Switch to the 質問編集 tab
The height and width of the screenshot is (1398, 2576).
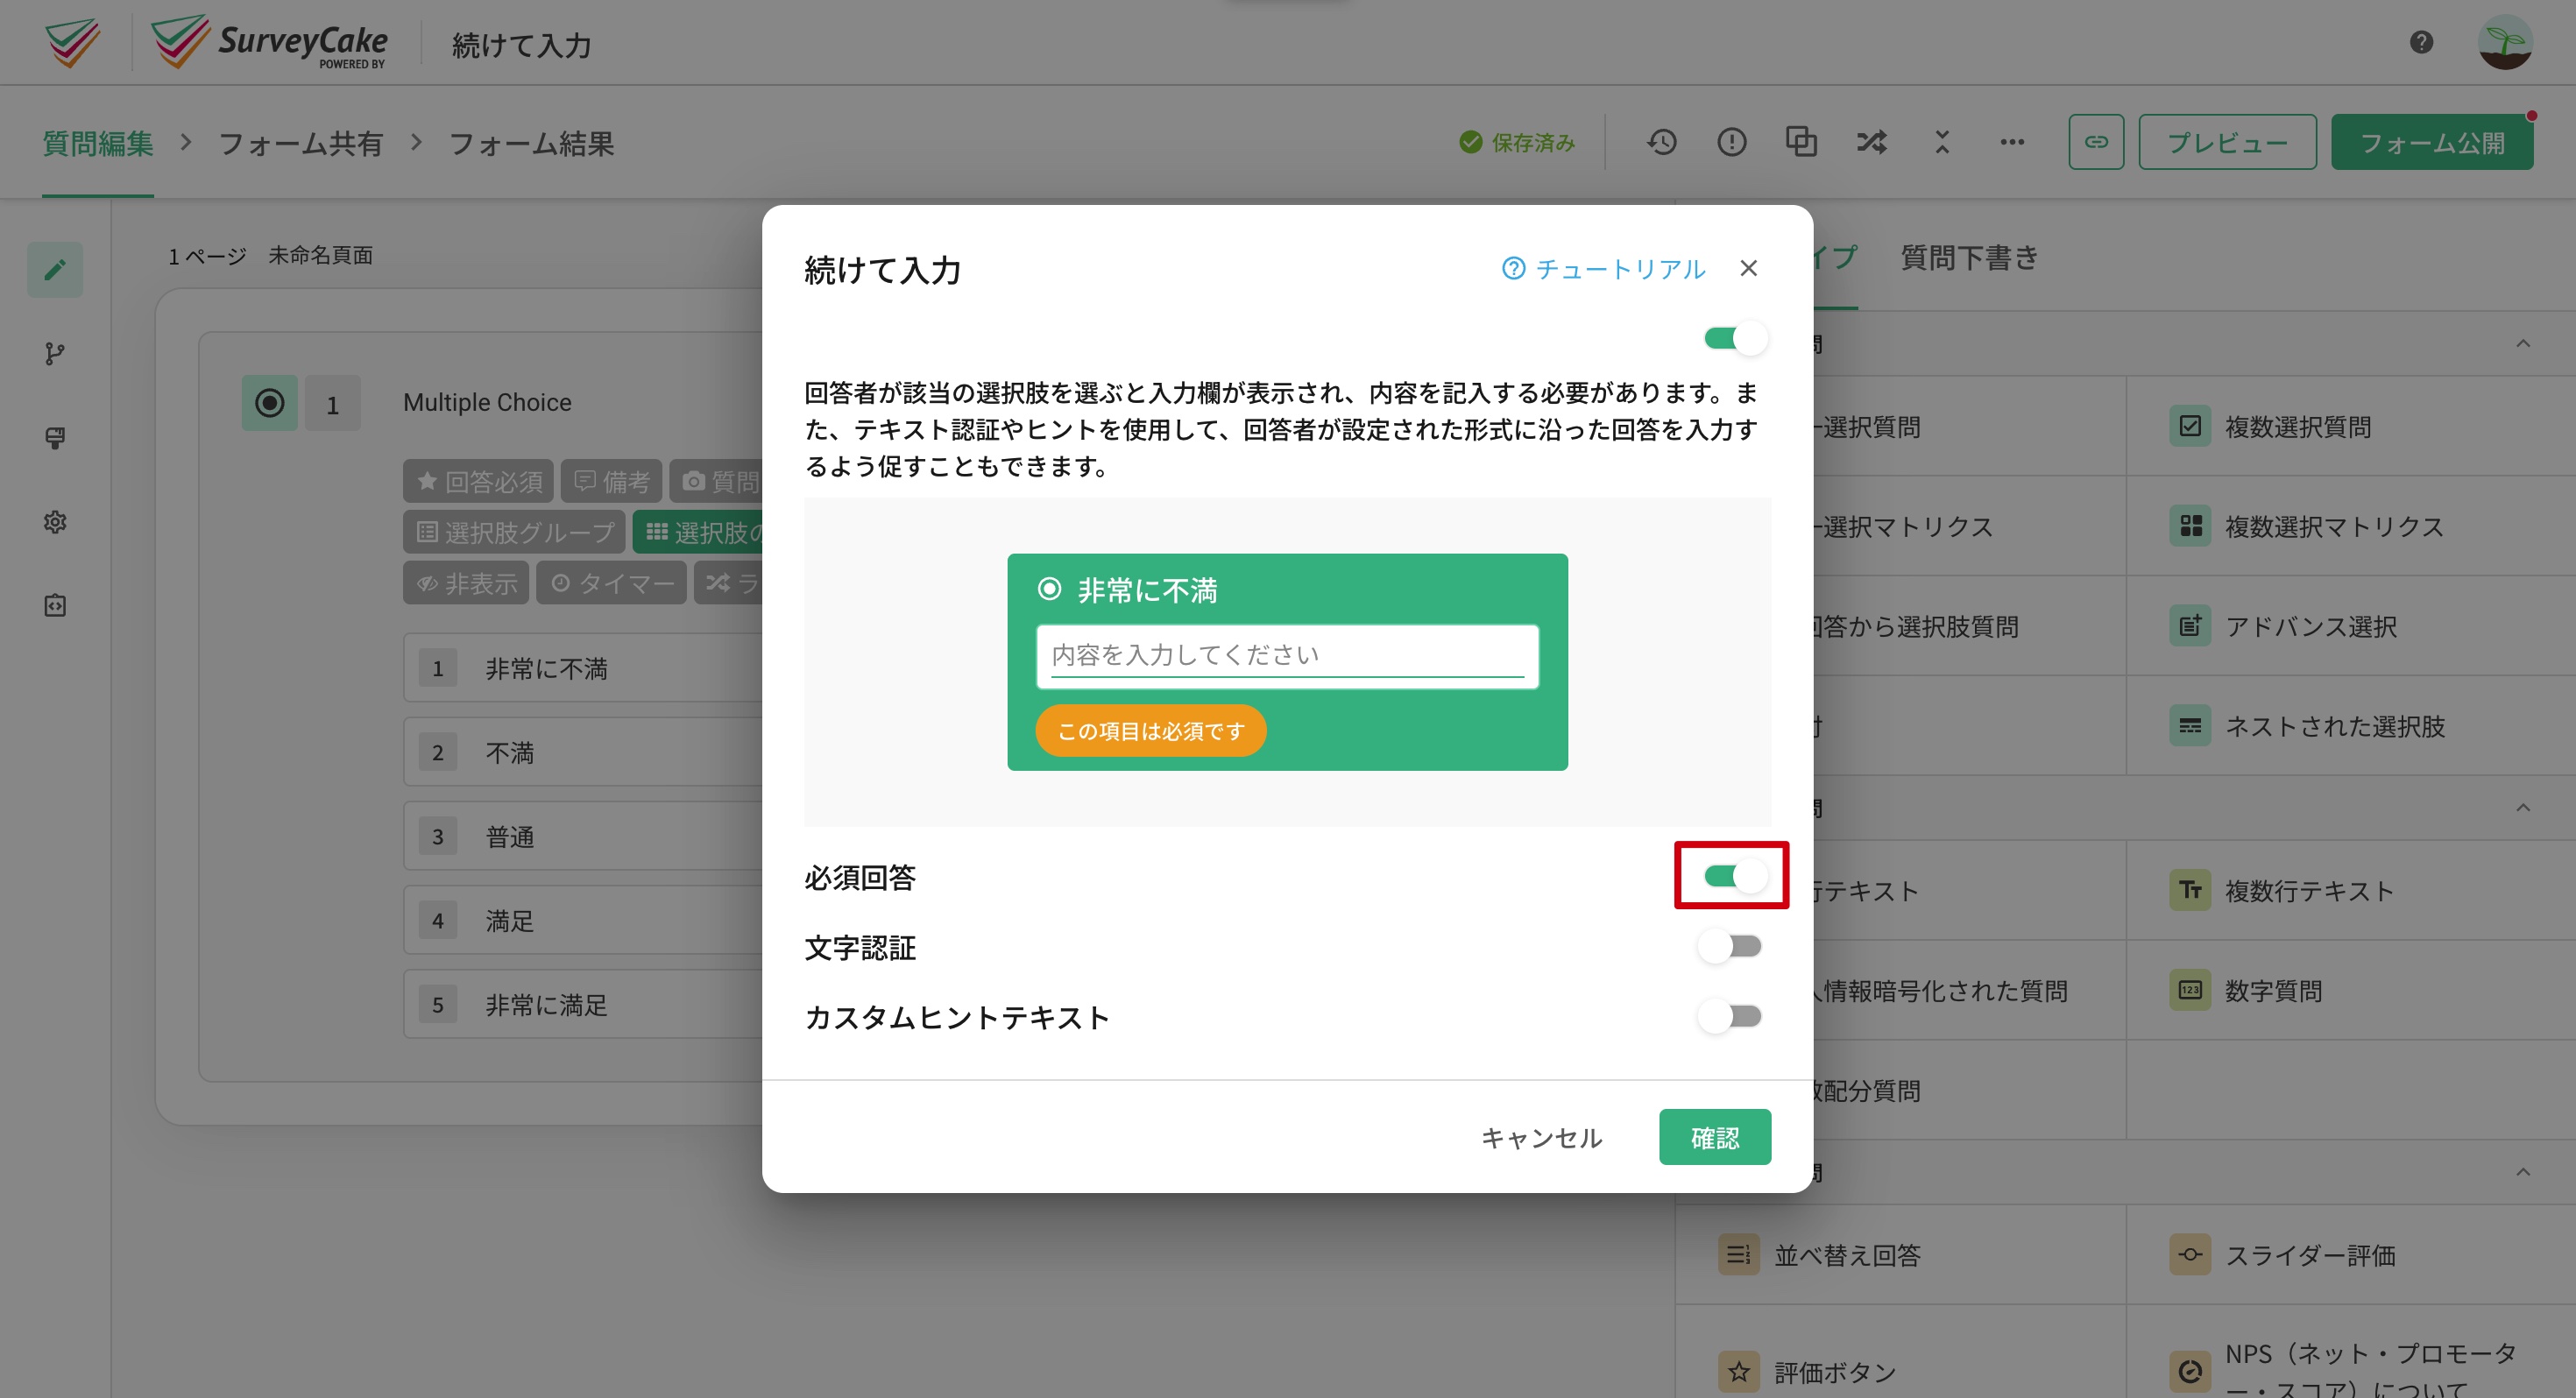click(x=97, y=143)
